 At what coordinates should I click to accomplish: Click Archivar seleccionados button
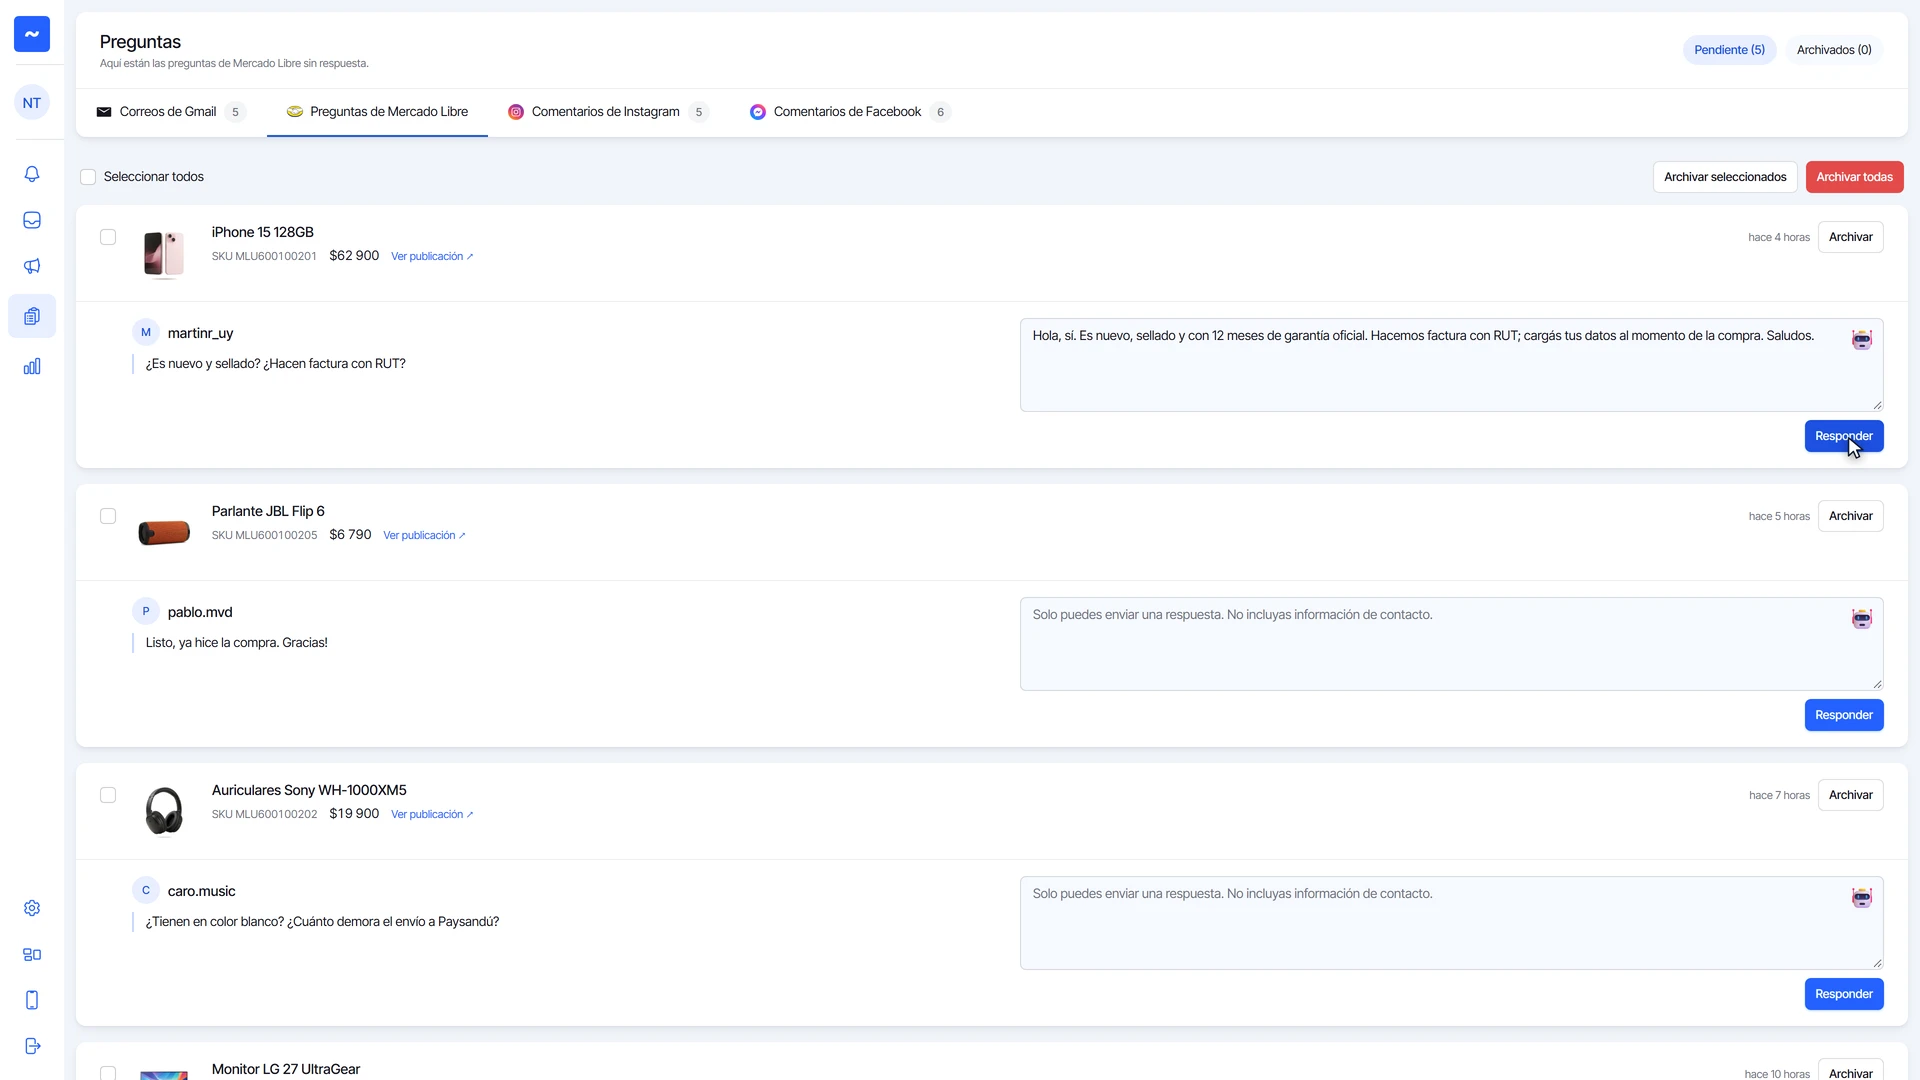[x=1725, y=177]
